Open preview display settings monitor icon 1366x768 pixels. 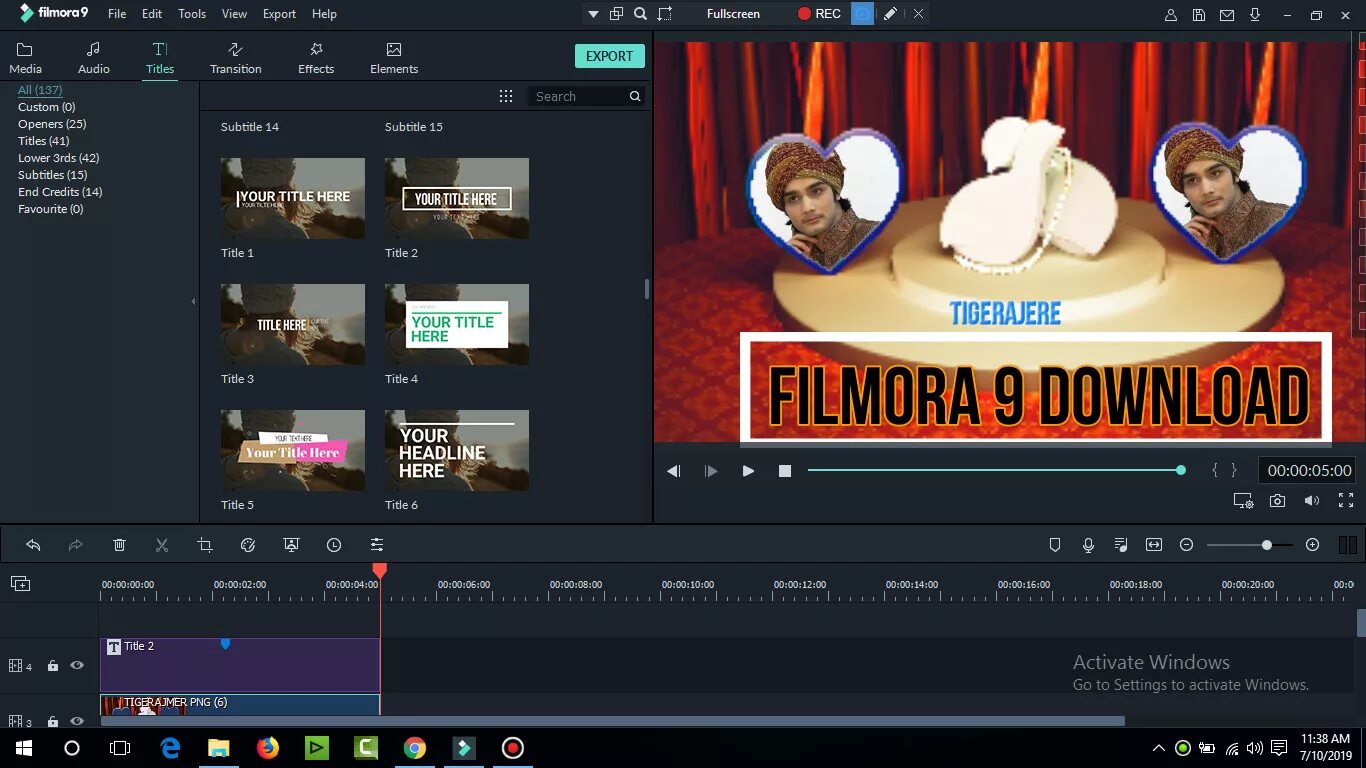1243,501
